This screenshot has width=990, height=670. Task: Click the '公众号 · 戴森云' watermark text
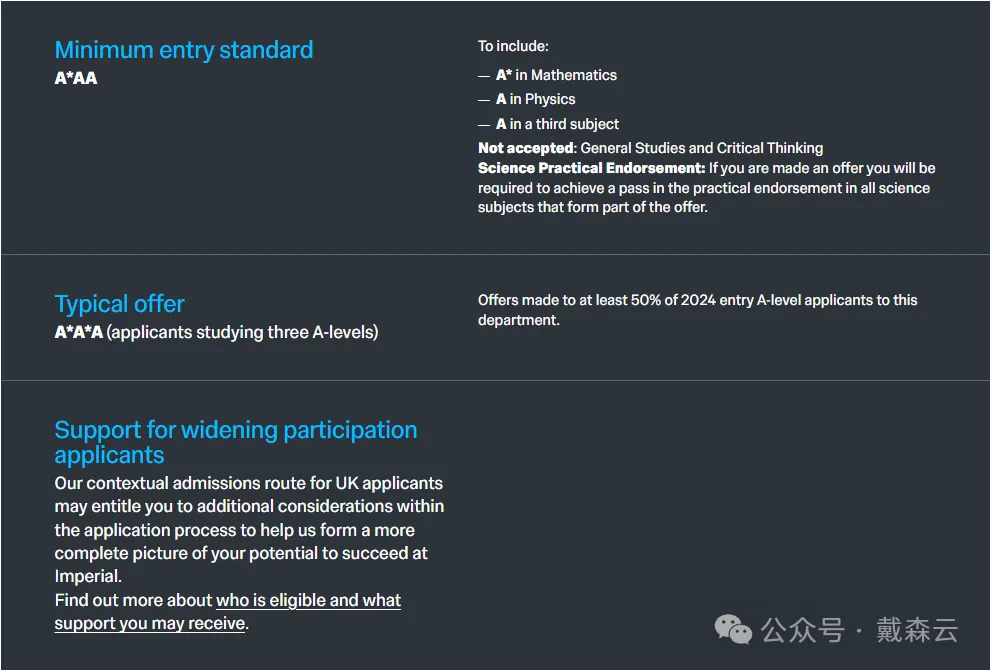859,630
